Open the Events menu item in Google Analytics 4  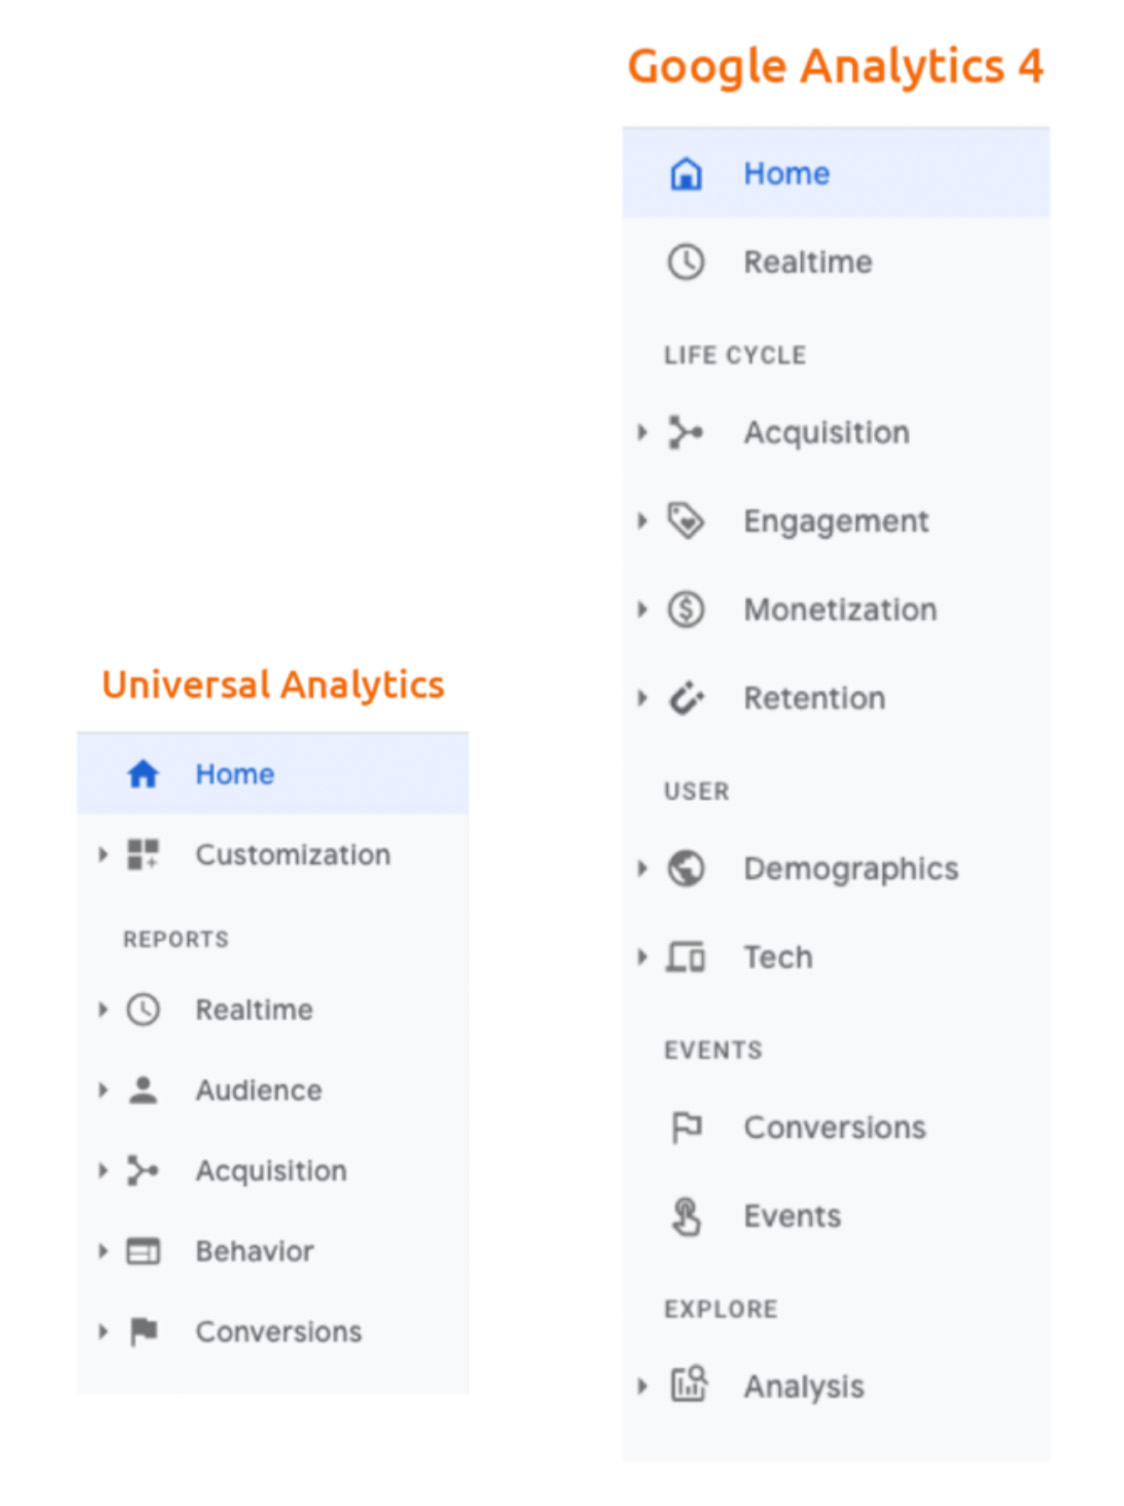tap(791, 1216)
